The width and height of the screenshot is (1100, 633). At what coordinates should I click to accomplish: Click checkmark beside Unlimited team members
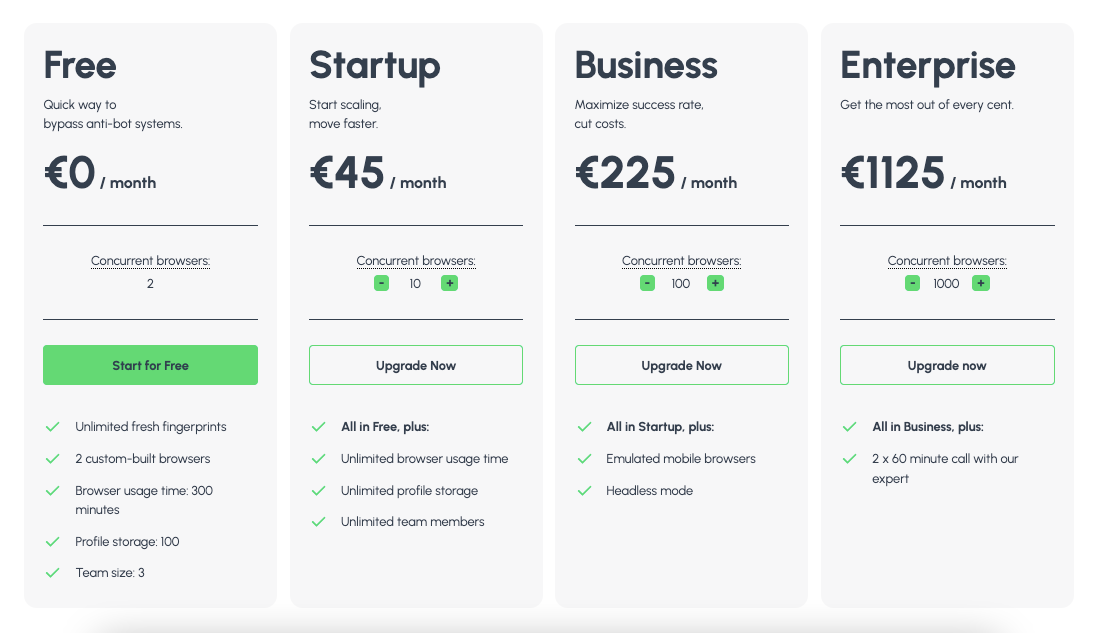pyautogui.click(x=319, y=522)
